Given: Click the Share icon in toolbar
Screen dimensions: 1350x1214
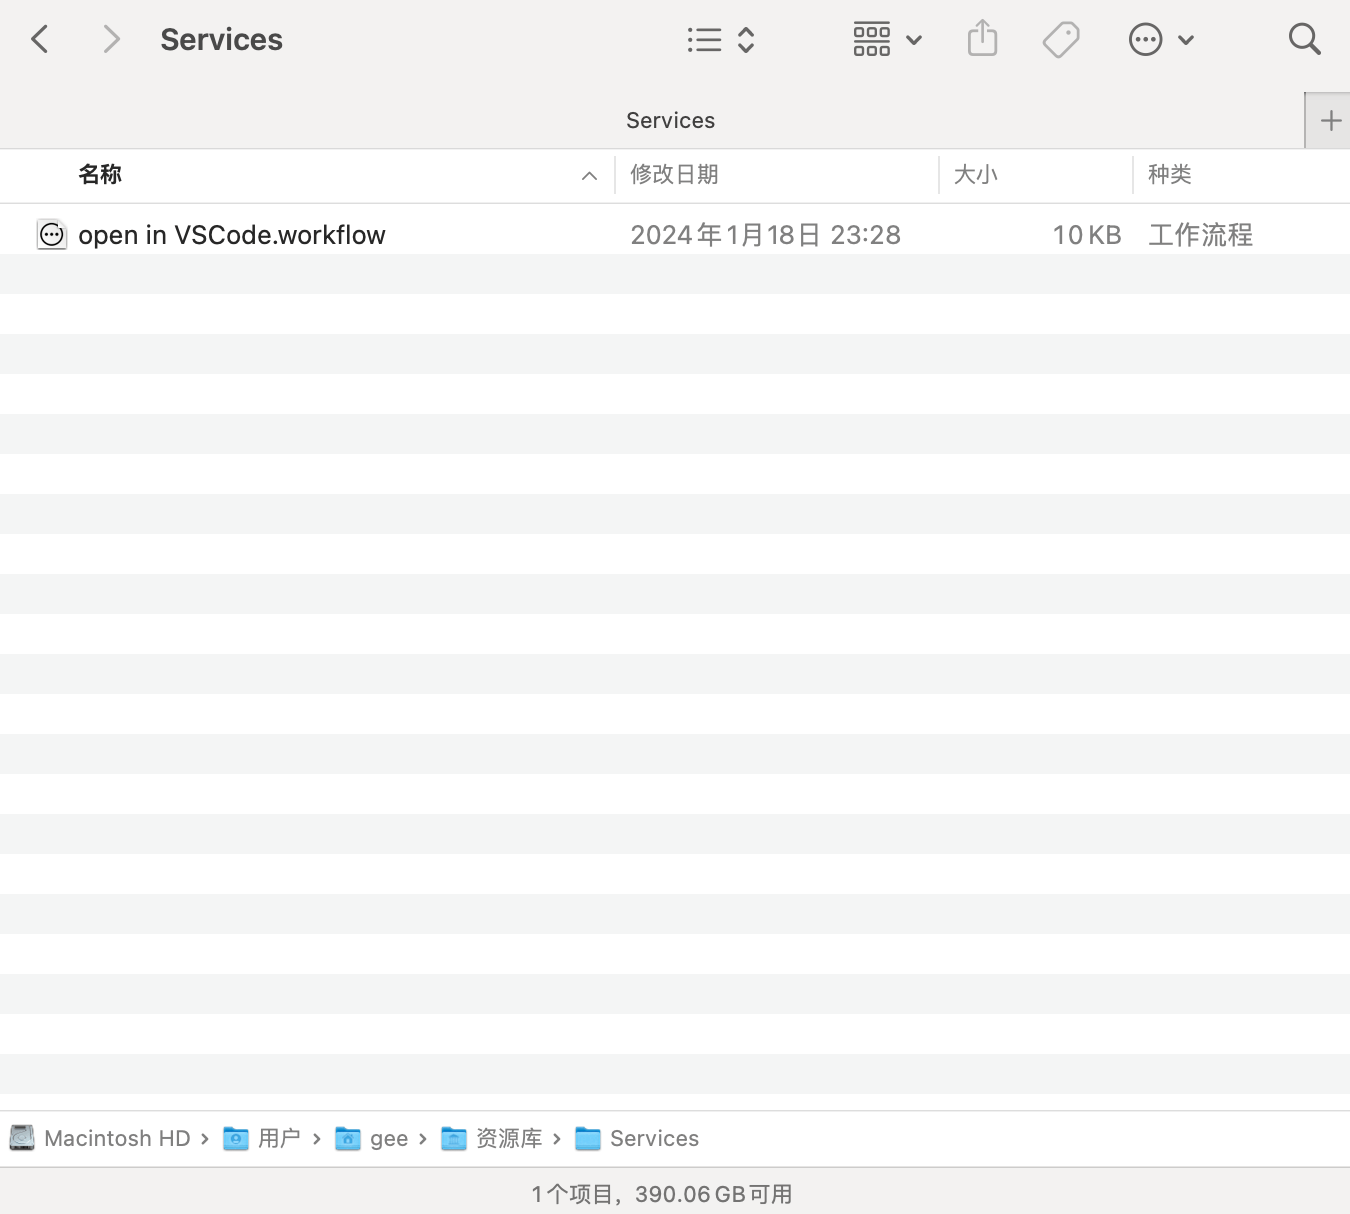Looking at the screenshot, I should 983,39.
